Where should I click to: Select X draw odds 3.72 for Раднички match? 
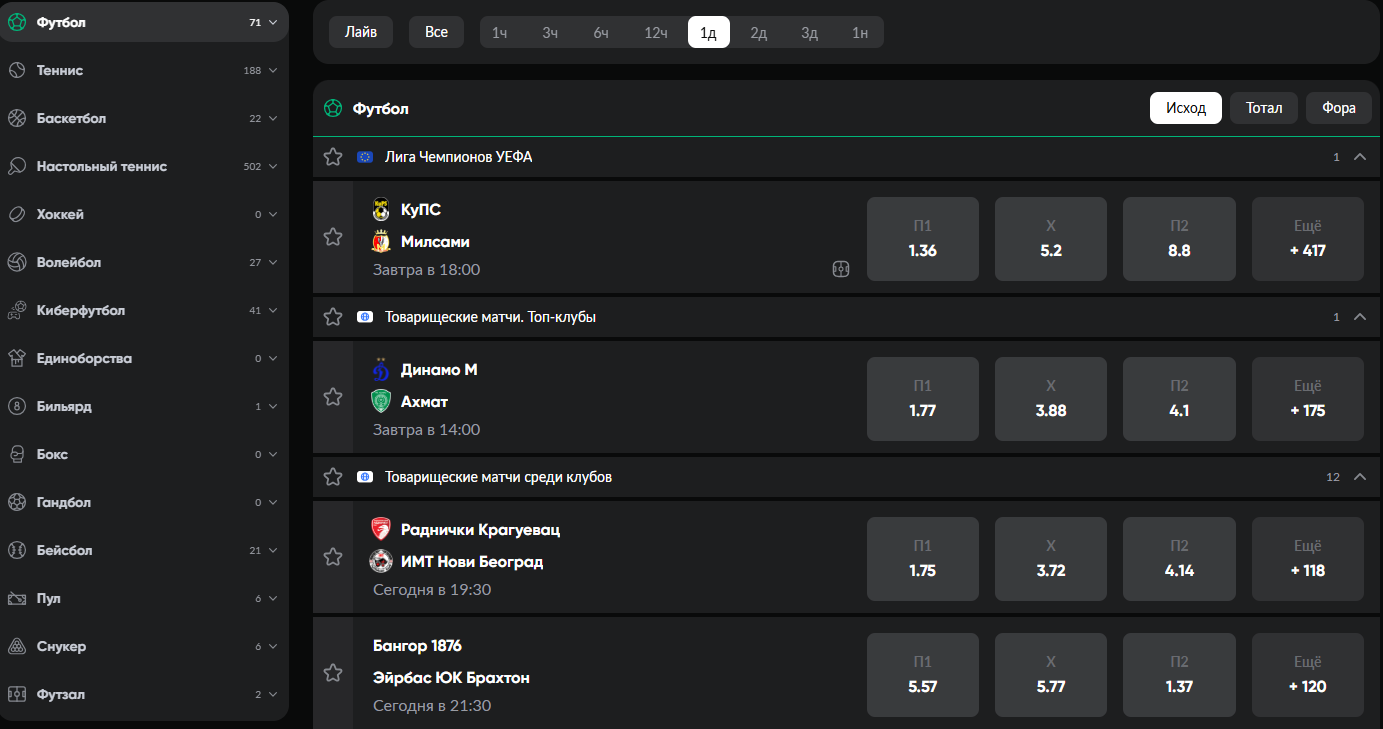point(1051,559)
